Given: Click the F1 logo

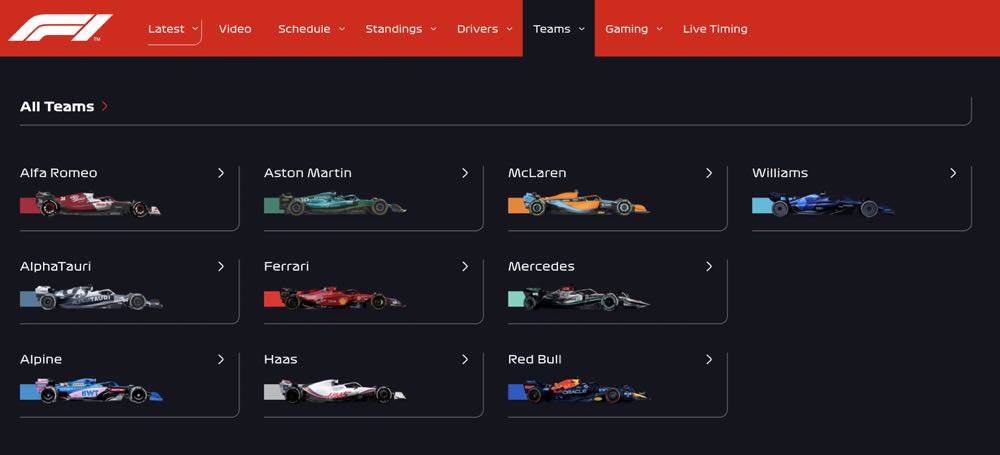Looking at the screenshot, I should (x=61, y=28).
